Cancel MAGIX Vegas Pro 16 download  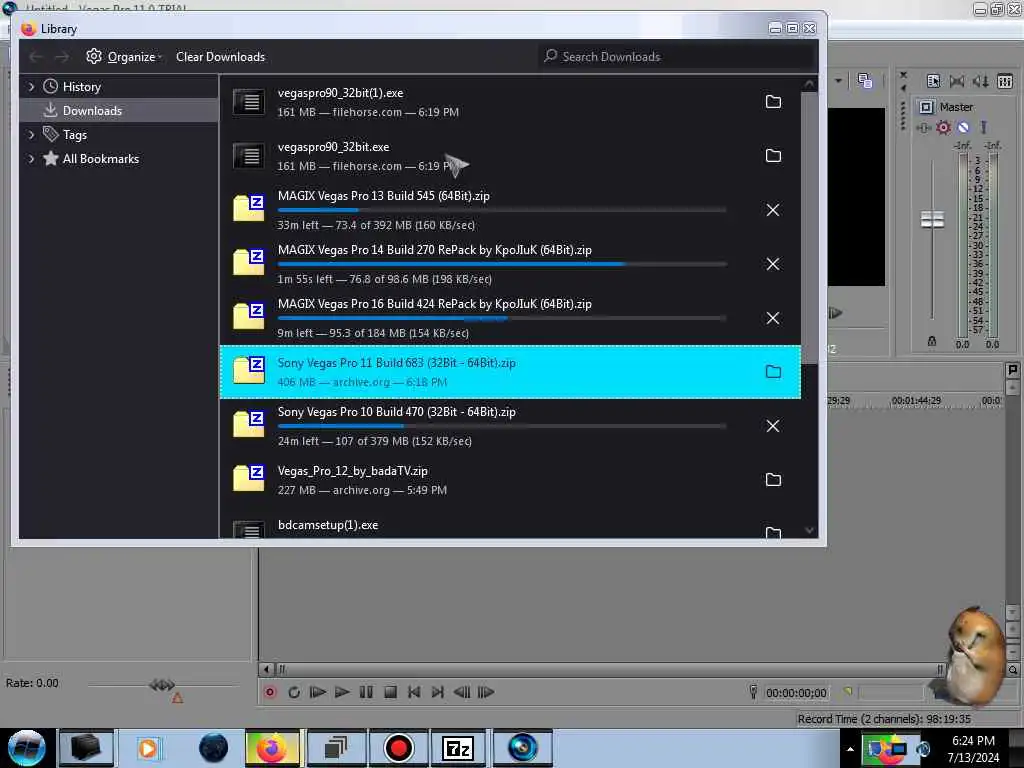[x=773, y=318]
